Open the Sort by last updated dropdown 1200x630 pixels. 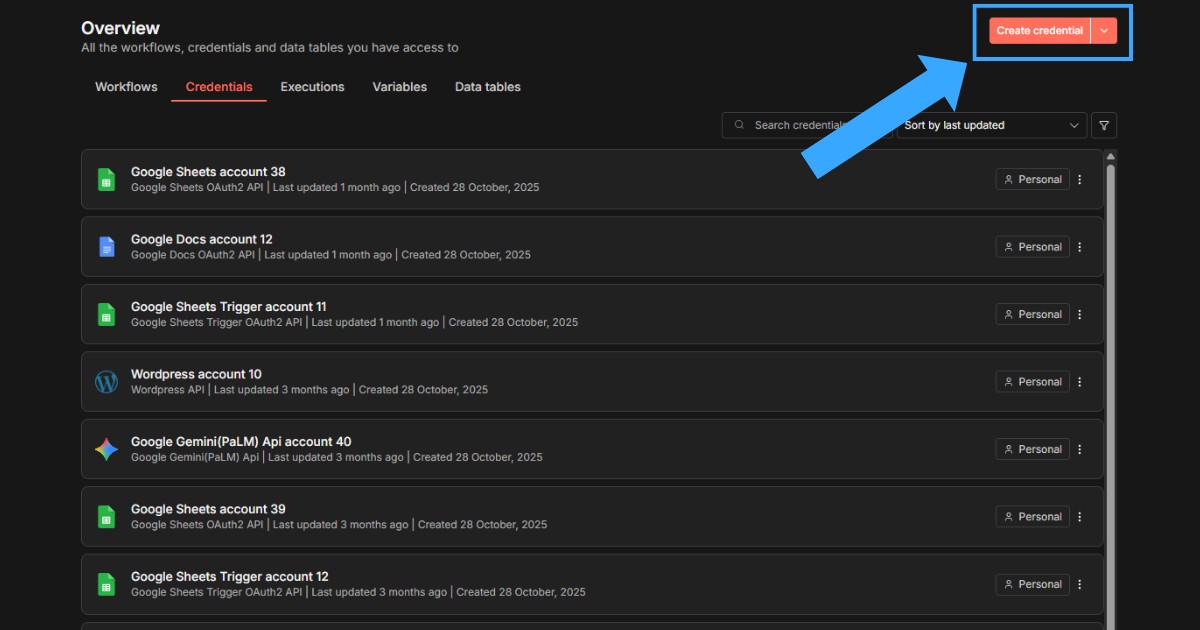pos(991,125)
